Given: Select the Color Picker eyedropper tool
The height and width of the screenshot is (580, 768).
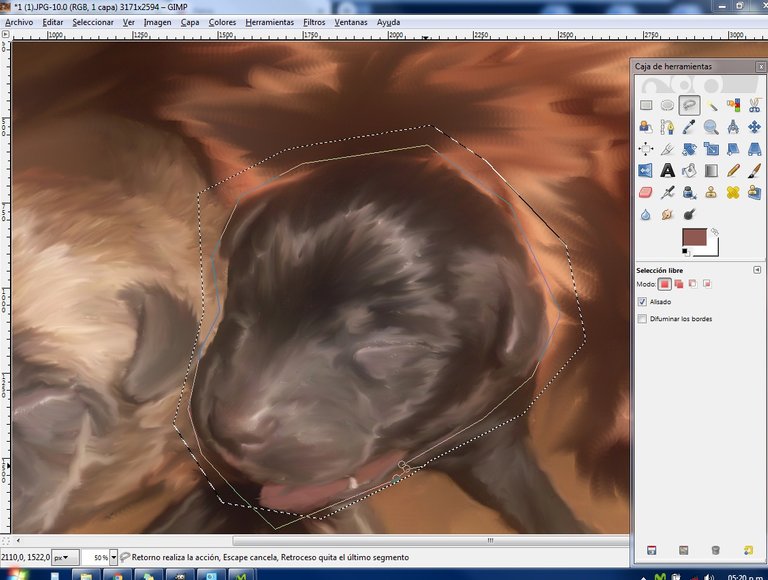Looking at the screenshot, I should (x=689, y=127).
